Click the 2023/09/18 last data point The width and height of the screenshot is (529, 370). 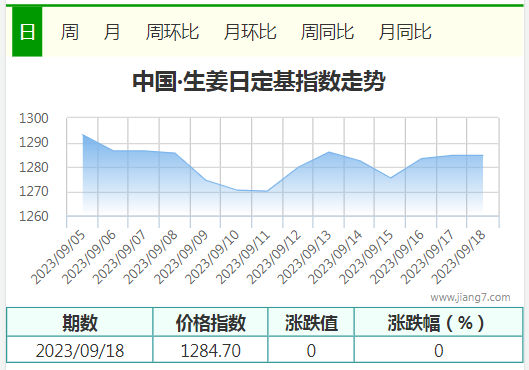pos(483,155)
